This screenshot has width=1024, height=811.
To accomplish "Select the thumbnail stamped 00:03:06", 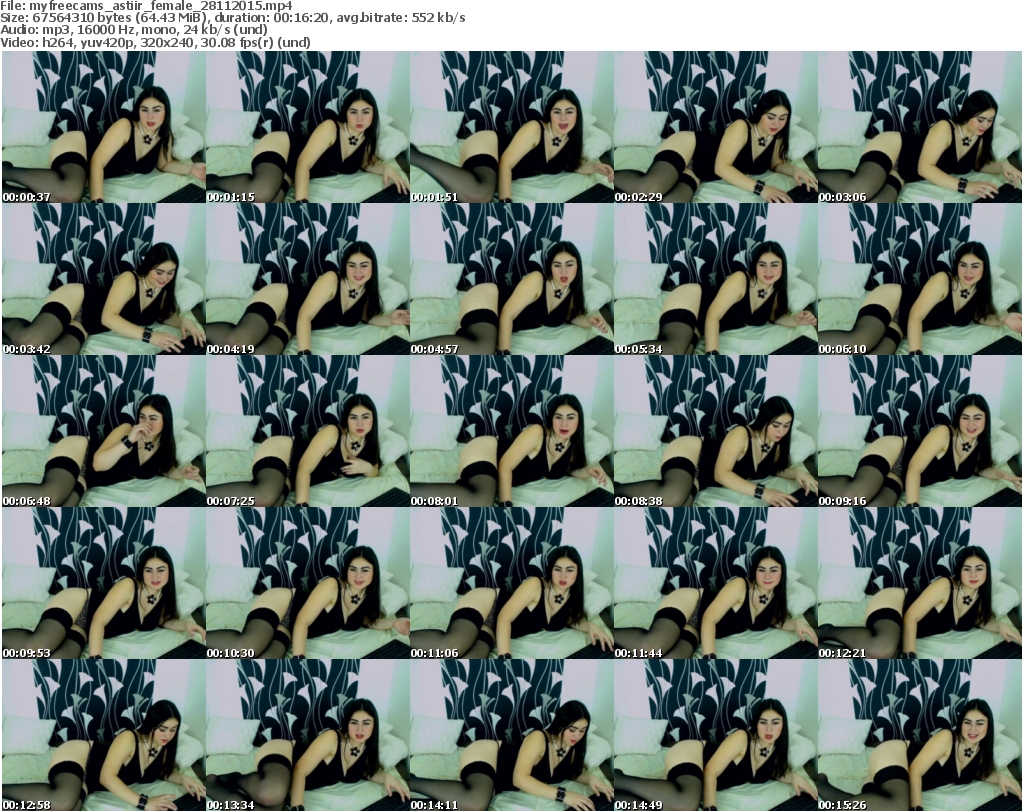I will pyautogui.click(x=920, y=127).
